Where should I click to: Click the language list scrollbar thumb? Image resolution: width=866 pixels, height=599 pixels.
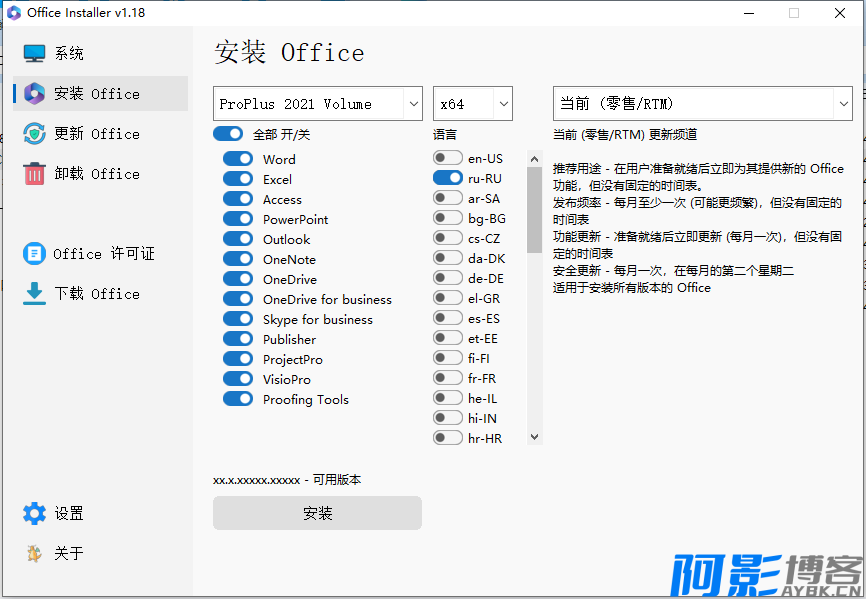(x=534, y=210)
